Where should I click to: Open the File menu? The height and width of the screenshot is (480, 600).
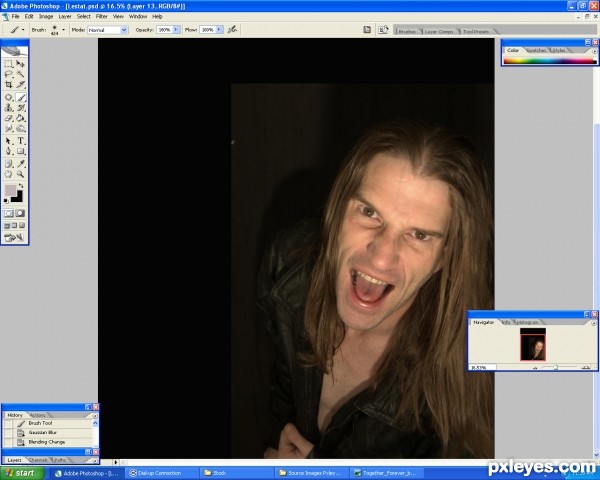15,16
